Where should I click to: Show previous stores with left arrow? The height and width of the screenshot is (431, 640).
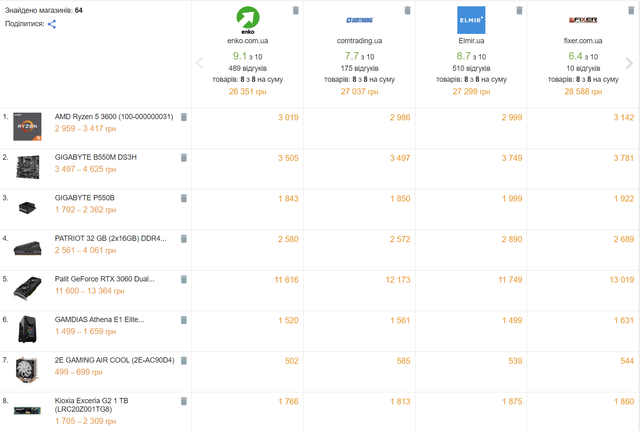200,63
